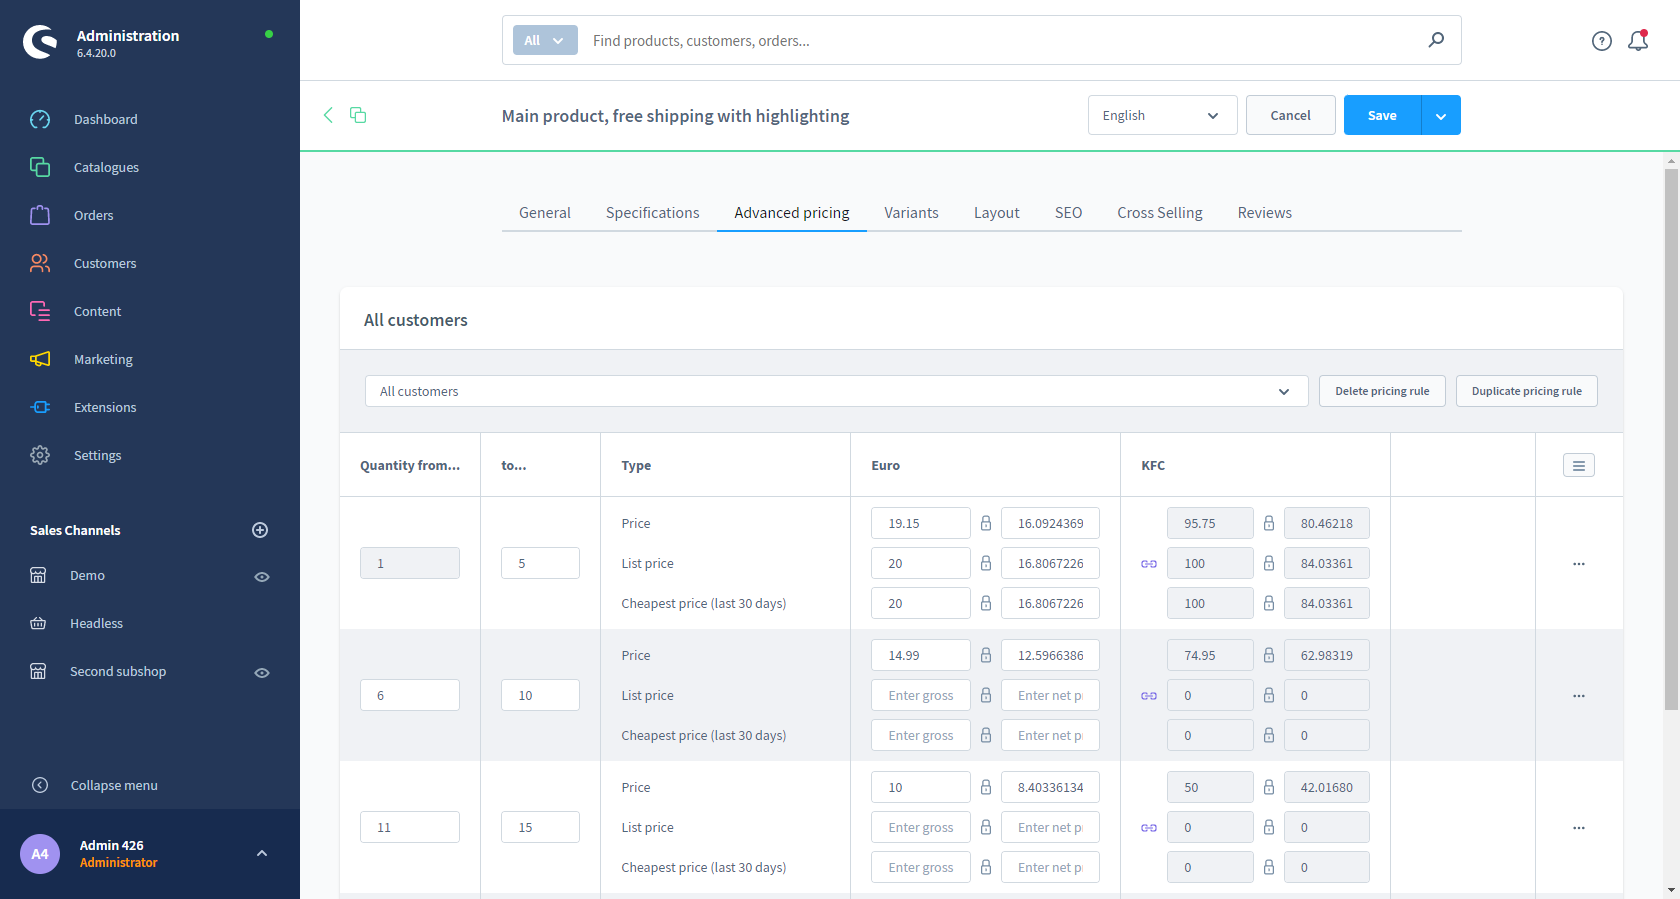Open Extensions section

pos(105,407)
